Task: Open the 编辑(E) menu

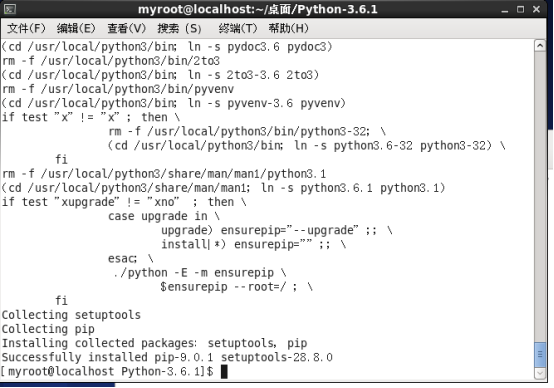Action: [76, 28]
